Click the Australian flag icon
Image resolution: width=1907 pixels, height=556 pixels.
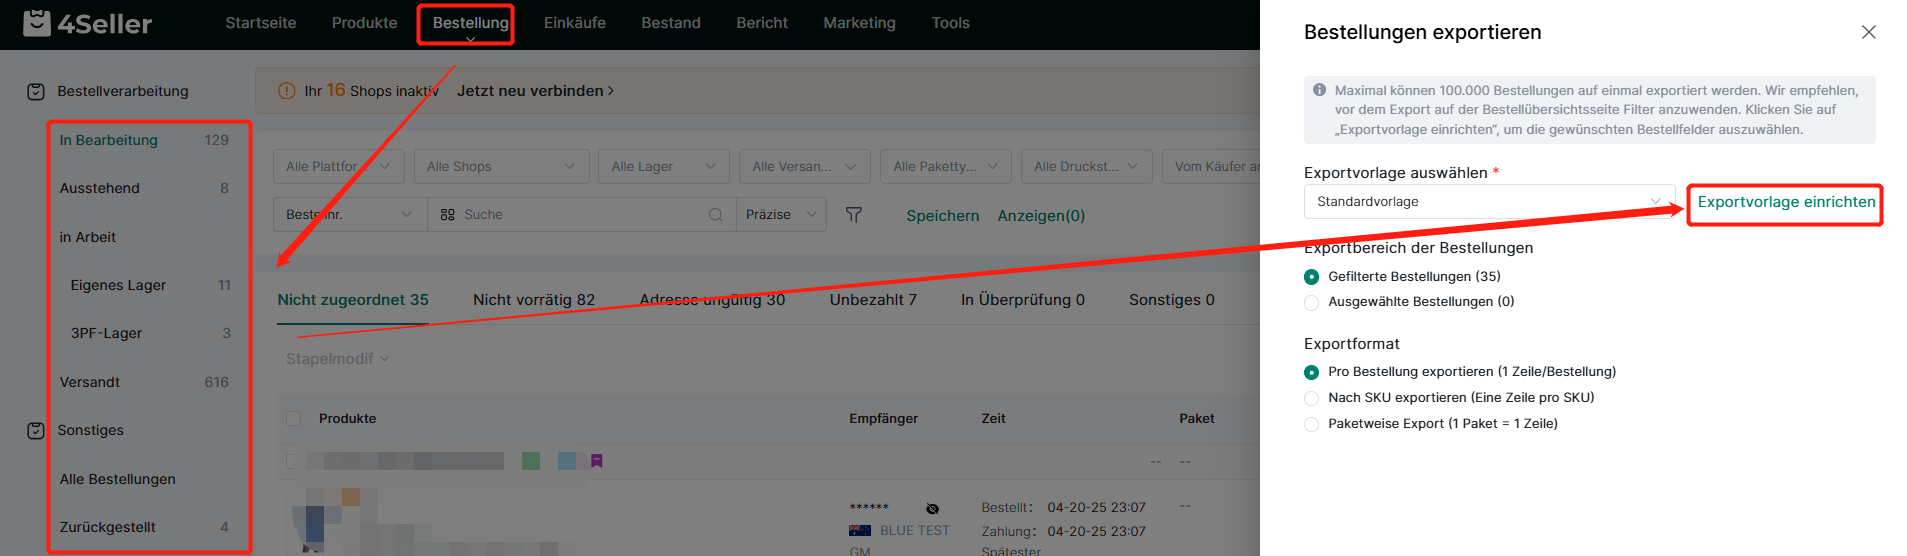click(860, 531)
